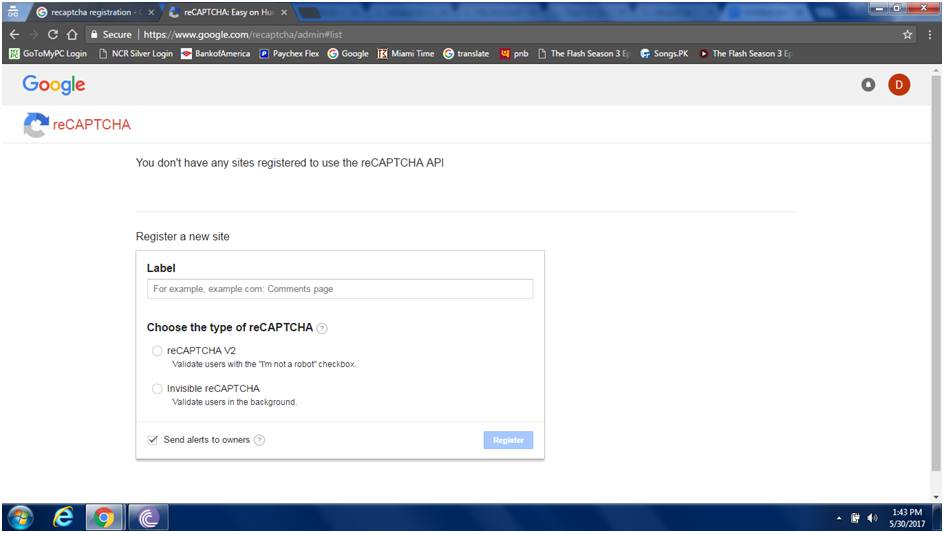Click the reCAPTCHA header text
944x533 pixels.
click(92, 125)
